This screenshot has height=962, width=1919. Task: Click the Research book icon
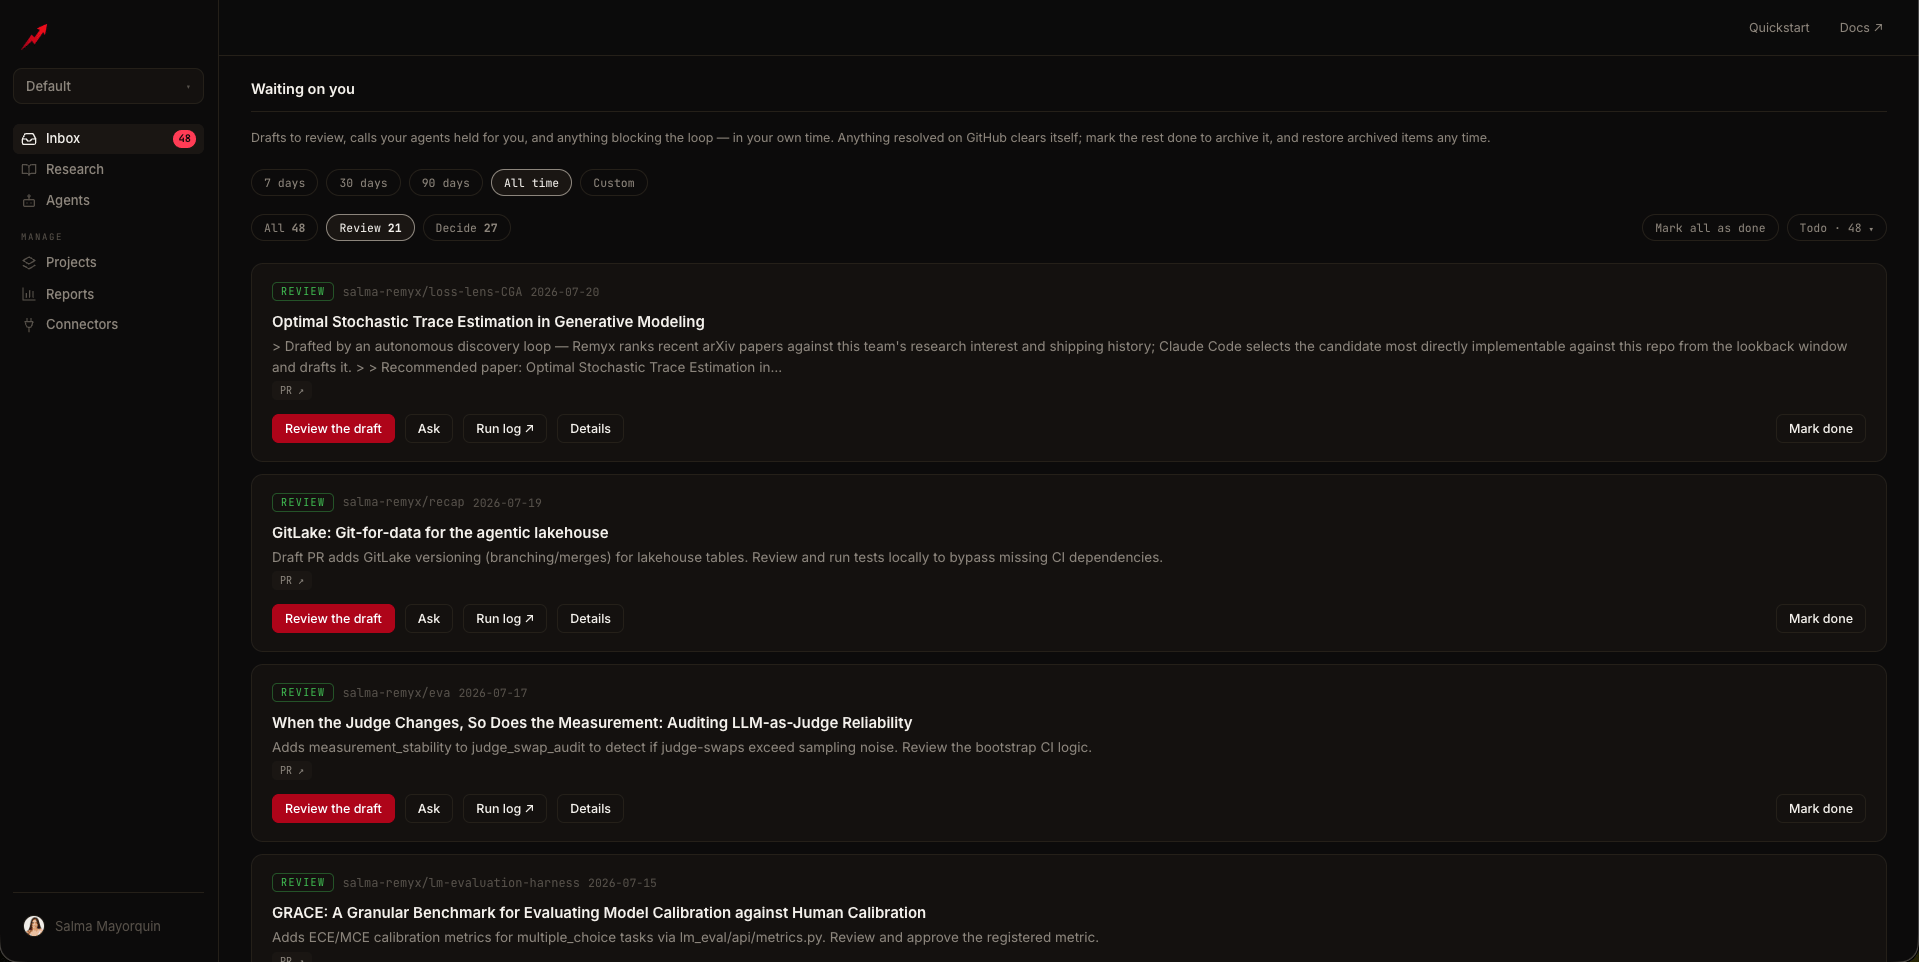(29, 170)
